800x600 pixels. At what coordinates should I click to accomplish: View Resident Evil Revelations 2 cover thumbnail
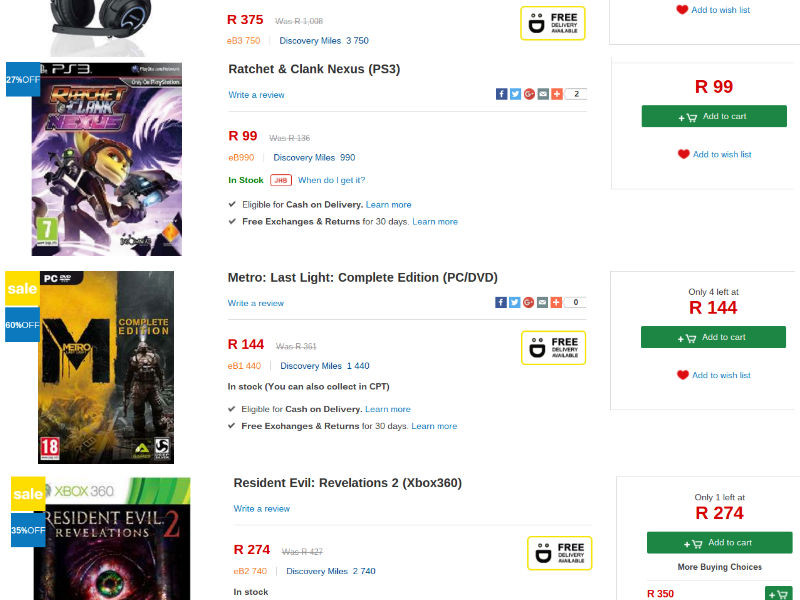(112, 540)
